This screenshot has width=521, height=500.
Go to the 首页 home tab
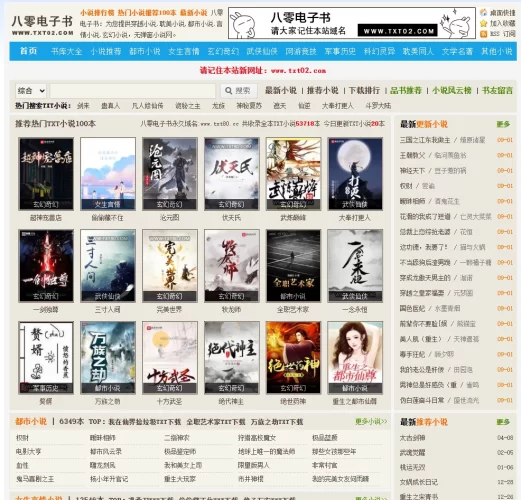coord(28,51)
